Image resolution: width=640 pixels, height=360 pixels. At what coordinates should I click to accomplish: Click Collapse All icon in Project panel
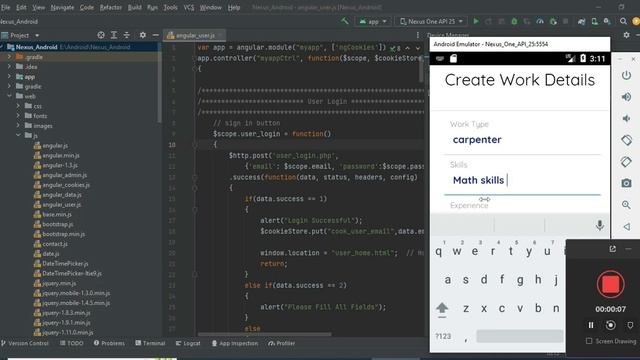click(127, 35)
